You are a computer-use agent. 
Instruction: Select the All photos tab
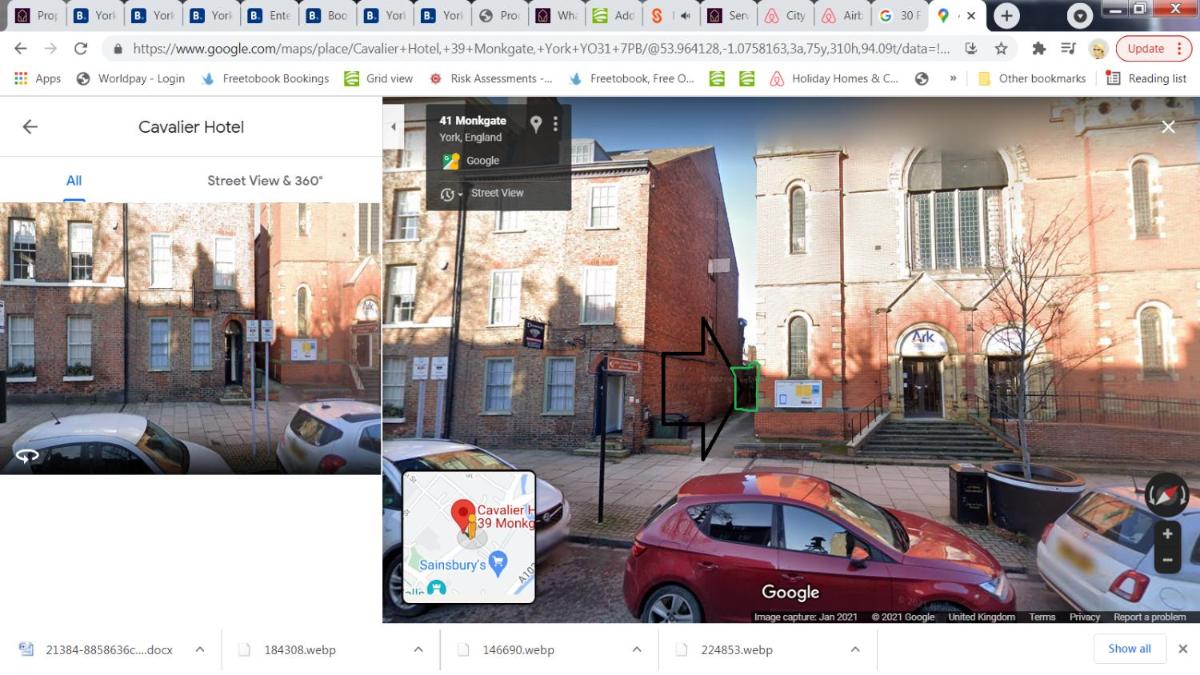coord(74,181)
